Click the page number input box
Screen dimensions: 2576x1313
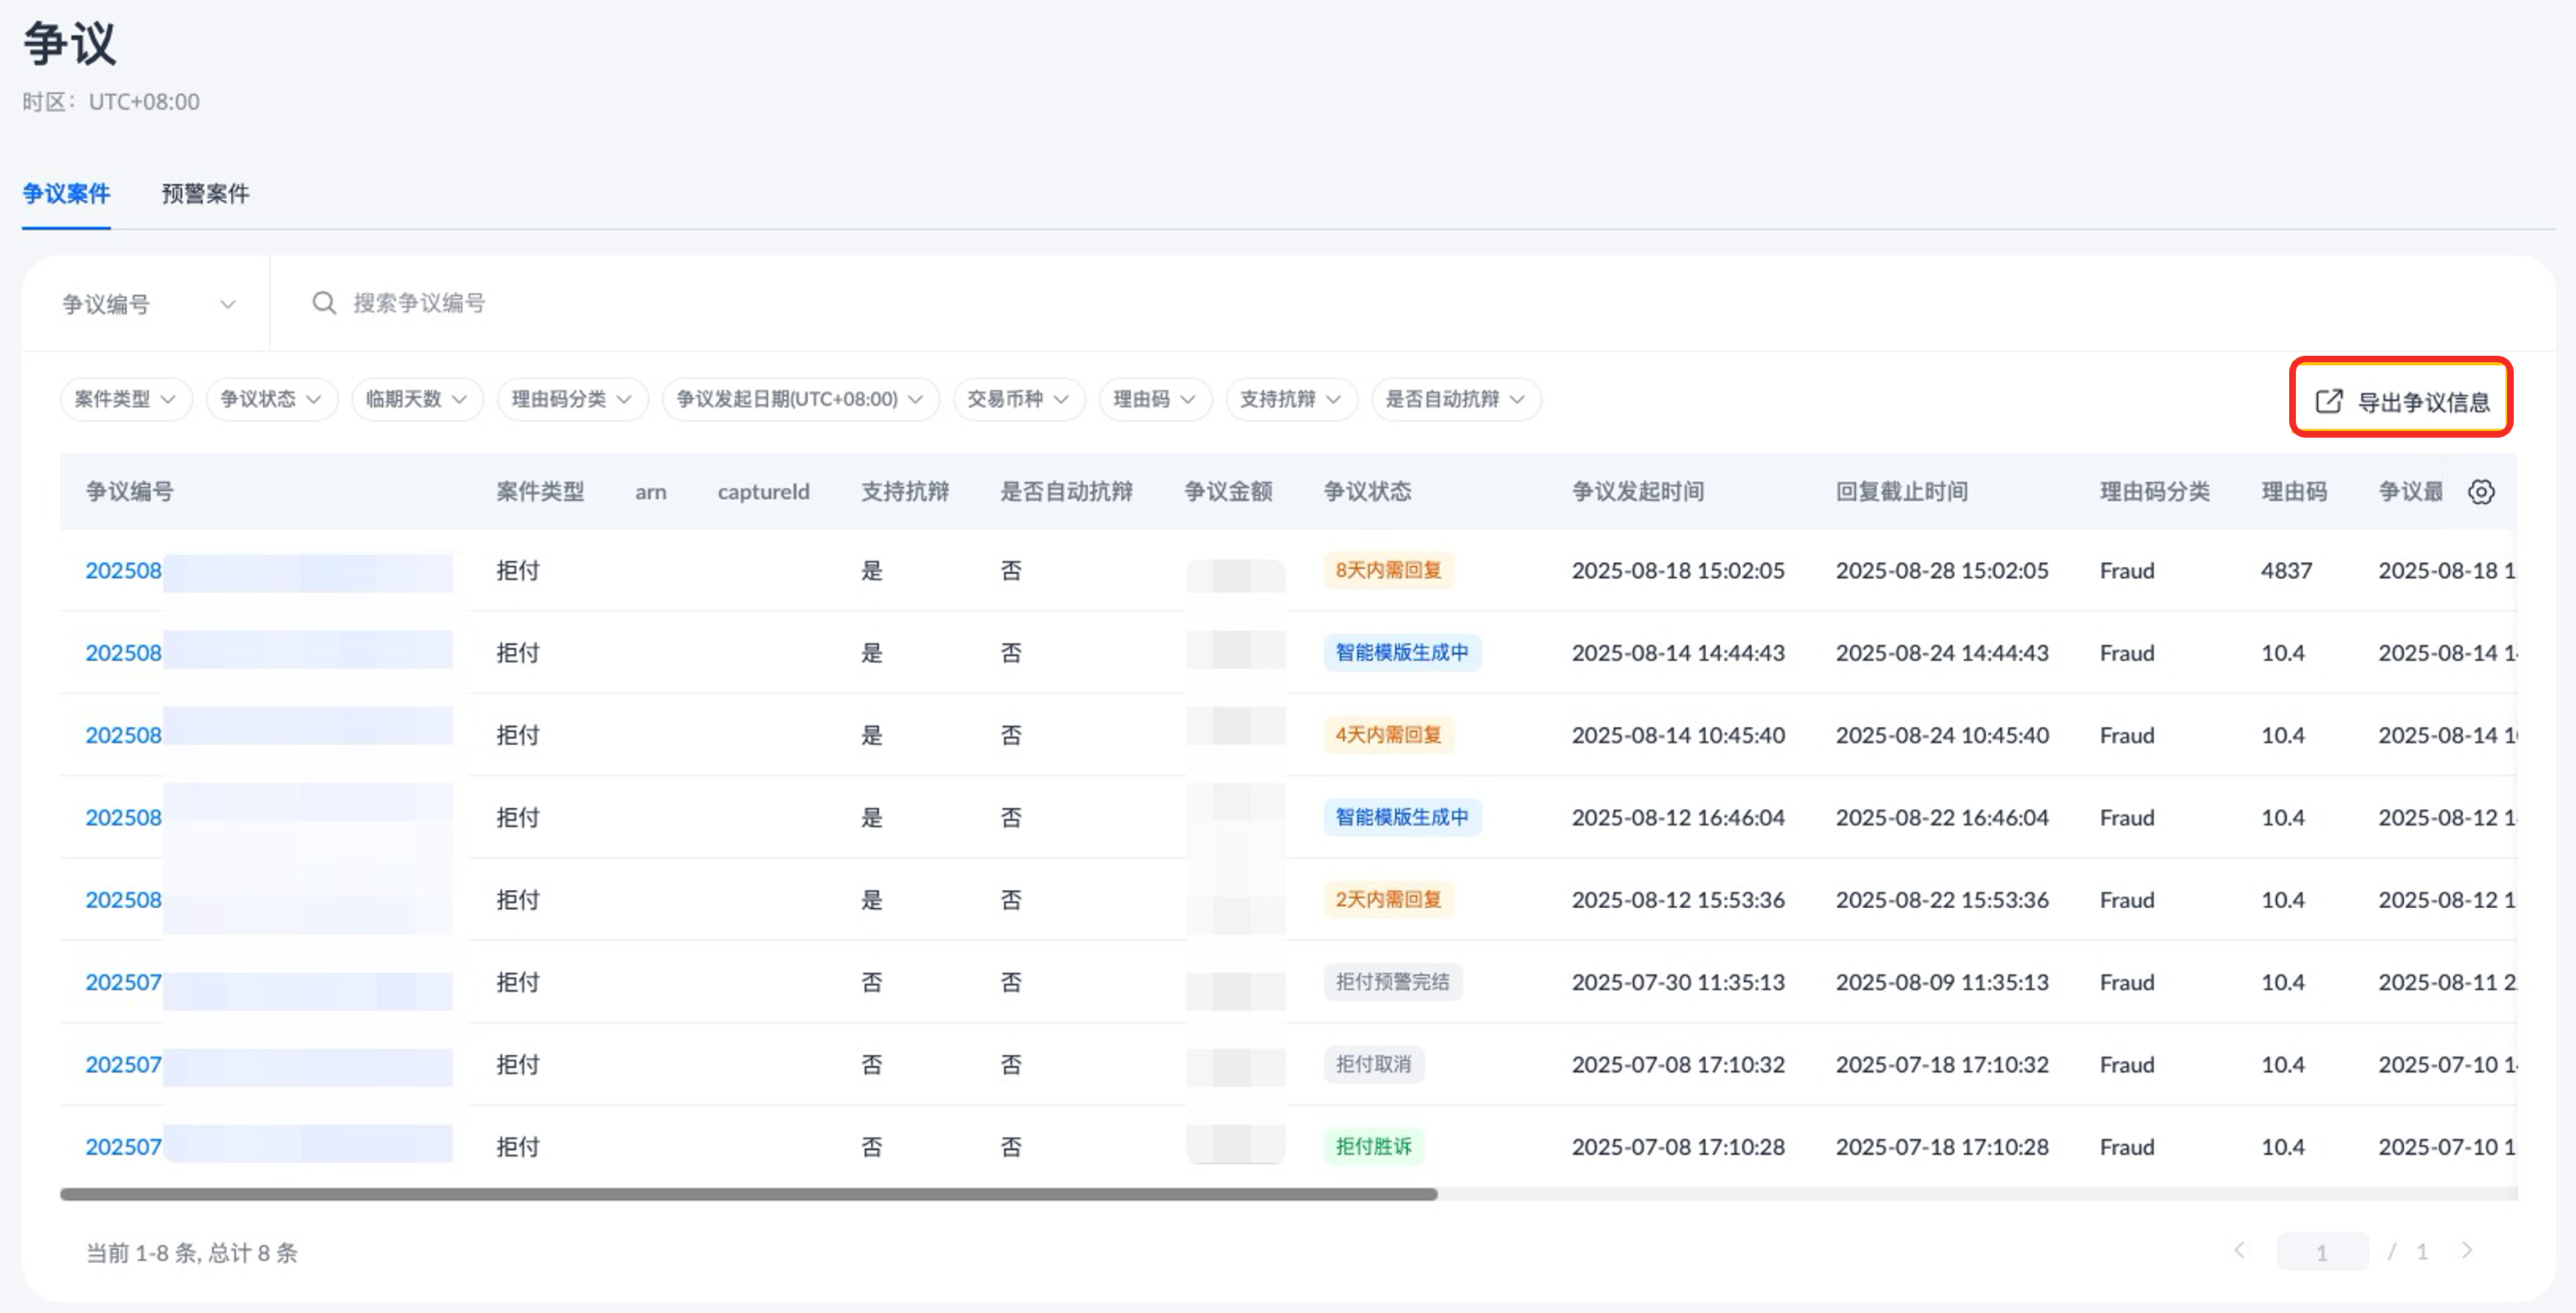tap(2321, 1252)
